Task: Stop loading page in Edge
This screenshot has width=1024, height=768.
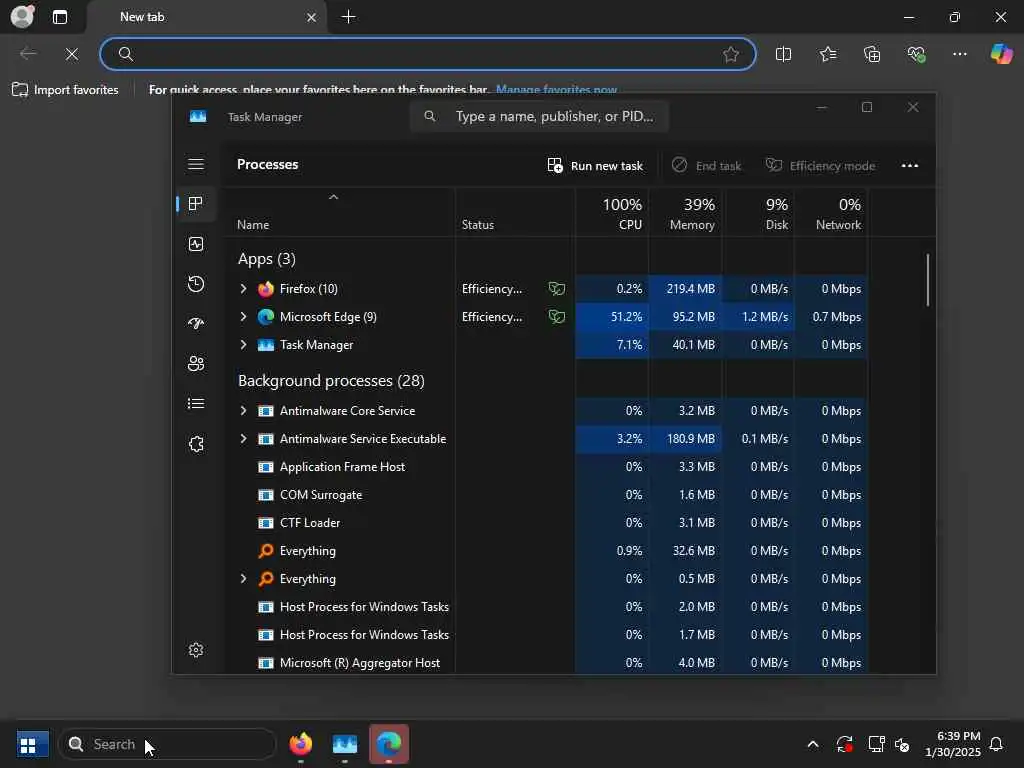Action: click(72, 54)
